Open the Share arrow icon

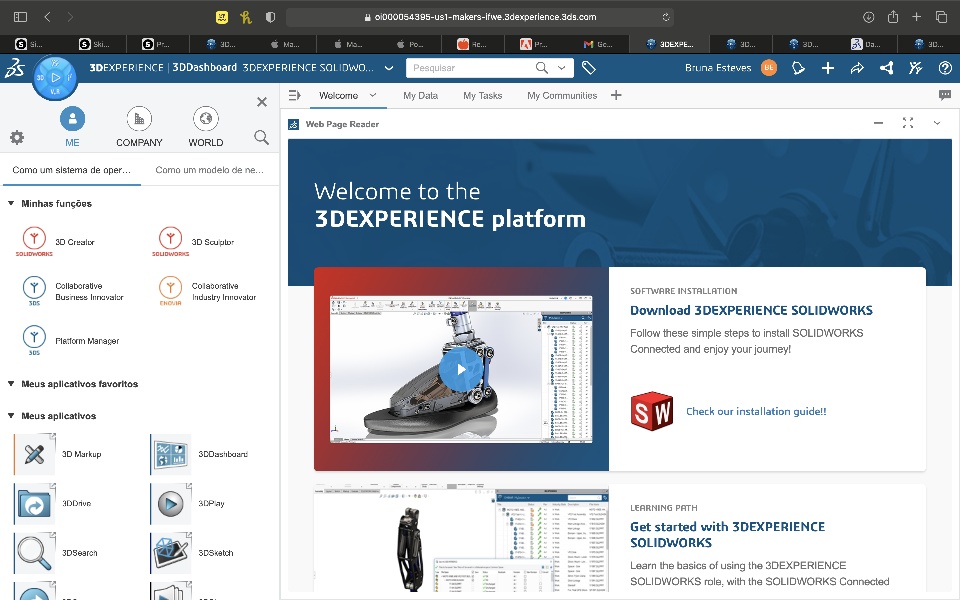[857, 68]
